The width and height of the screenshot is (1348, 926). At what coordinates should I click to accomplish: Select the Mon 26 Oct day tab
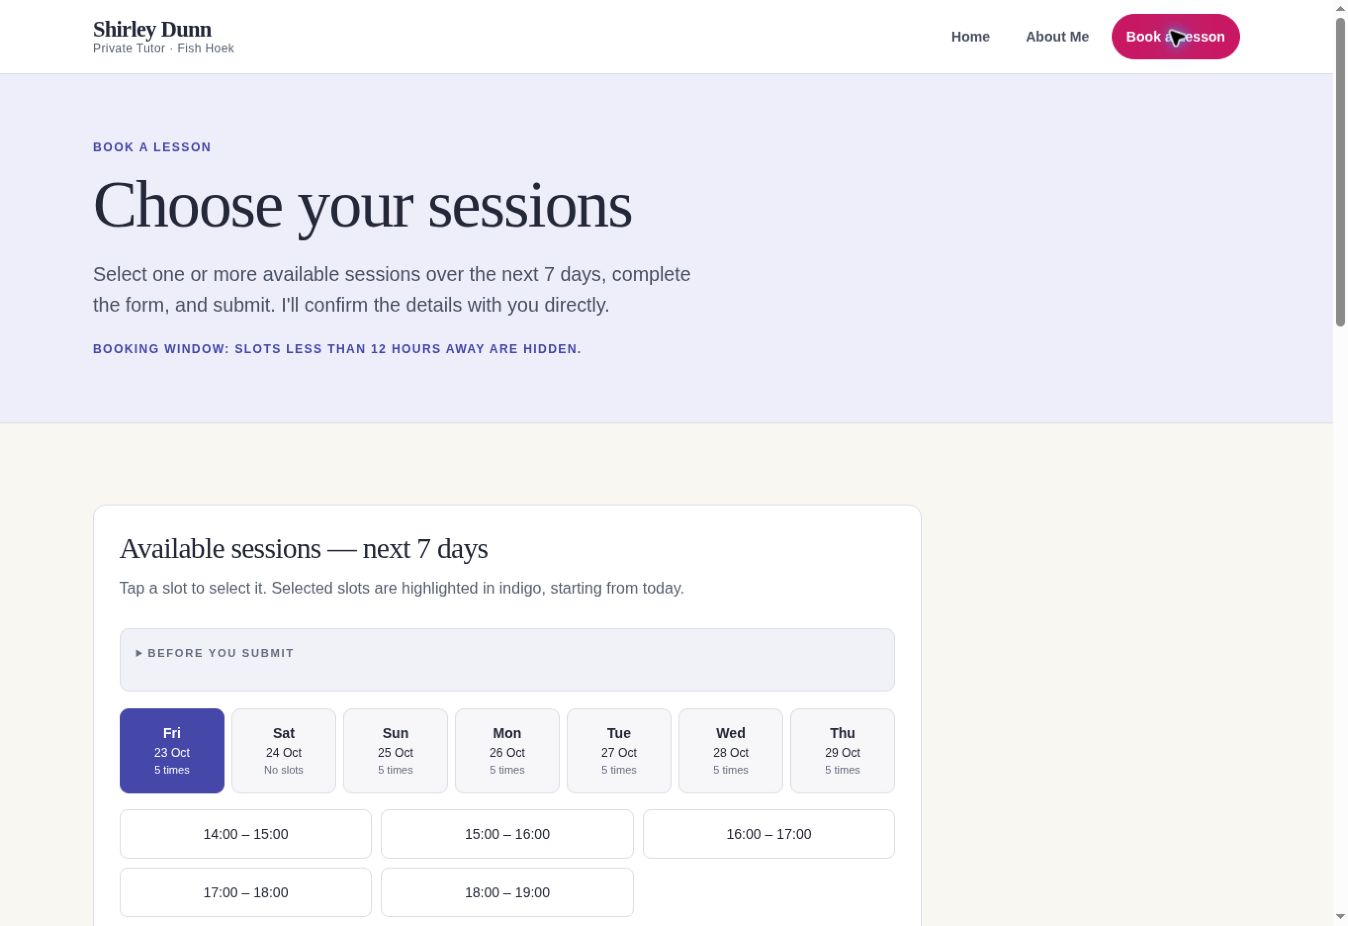click(x=507, y=751)
